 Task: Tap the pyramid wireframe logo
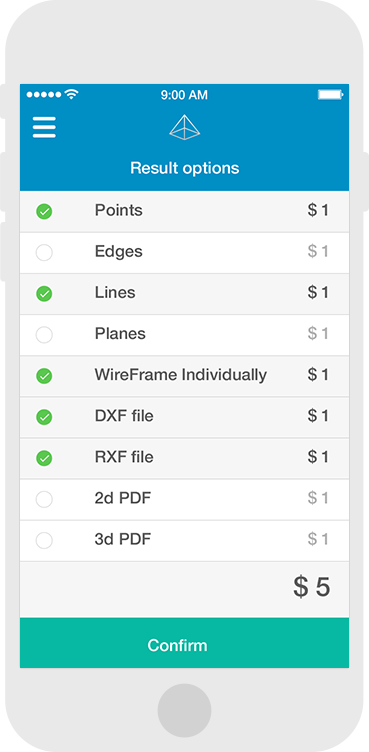tap(185, 128)
